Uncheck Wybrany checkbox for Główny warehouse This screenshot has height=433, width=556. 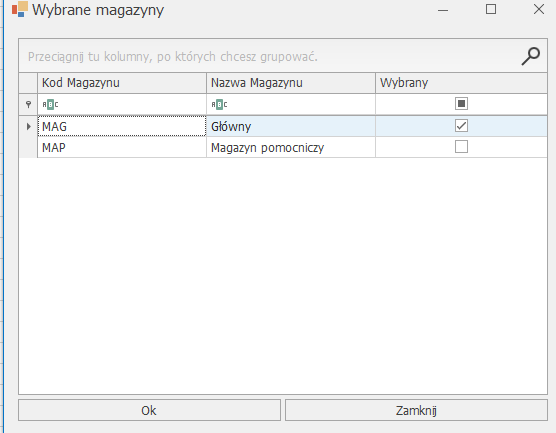tap(461, 126)
